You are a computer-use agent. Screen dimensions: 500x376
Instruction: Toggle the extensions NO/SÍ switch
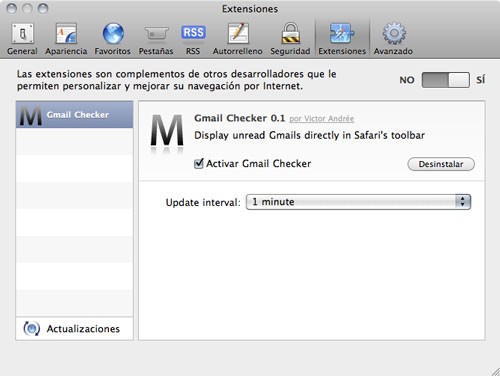point(446,80)
